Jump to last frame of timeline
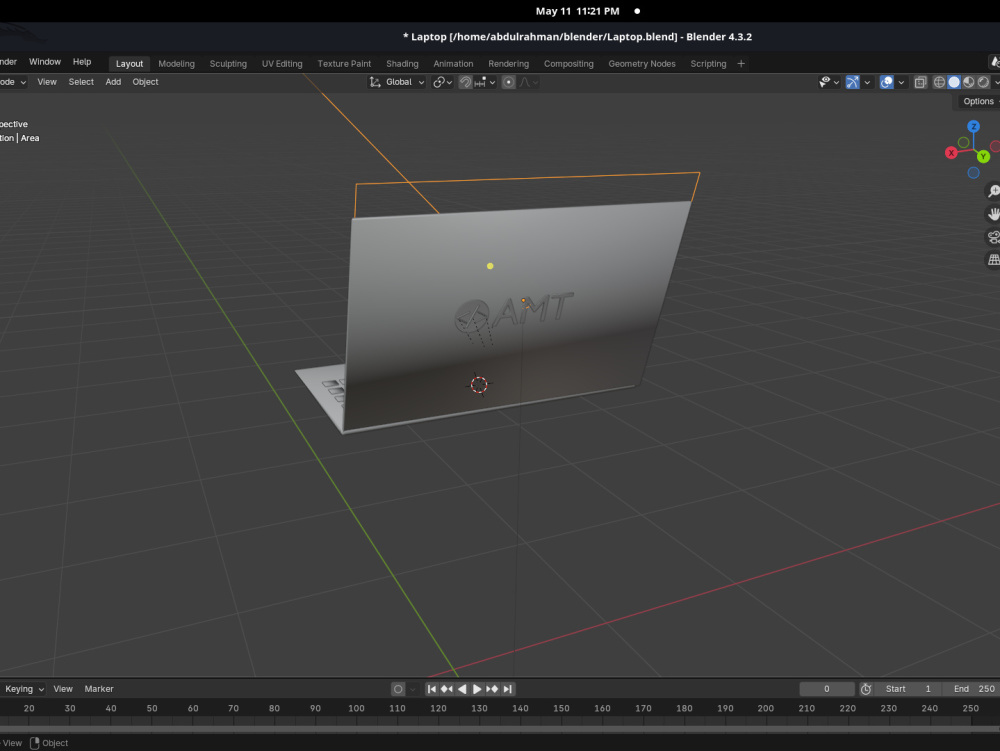Image resolution: width=1000 pixels, height=751 pixels. 507,689
